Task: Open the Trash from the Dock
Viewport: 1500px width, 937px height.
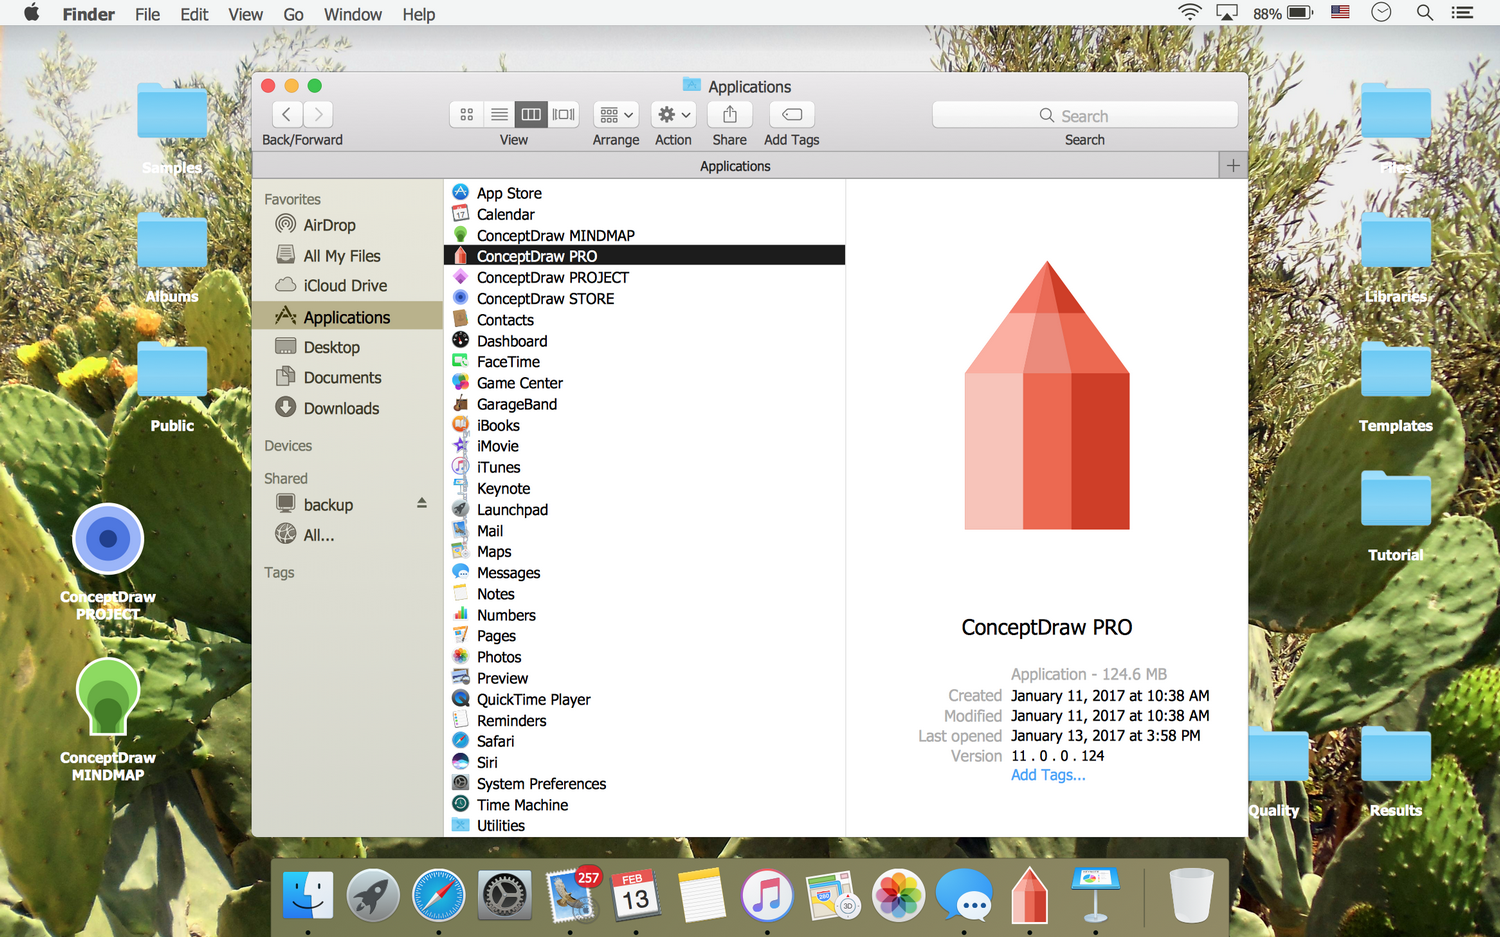Action: (x=1190, y=895)
